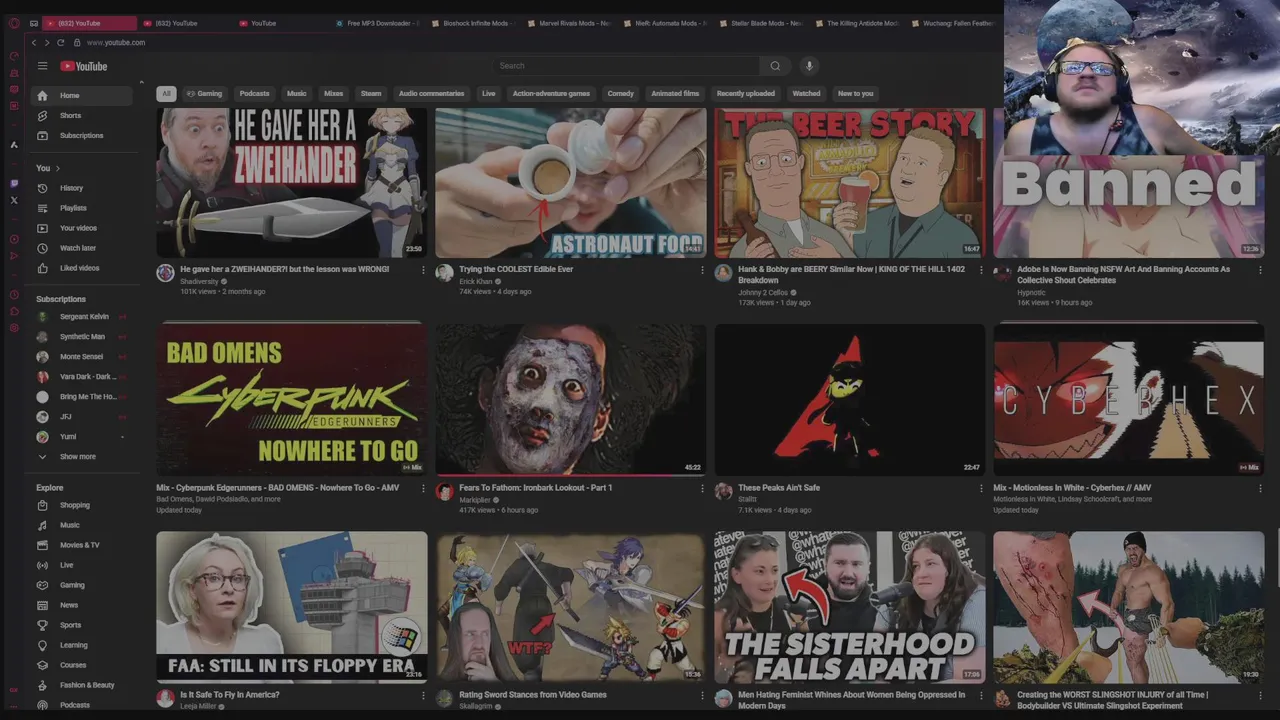
Task: Open more options for Fears To Fathom video
Action: coord(702,488)
